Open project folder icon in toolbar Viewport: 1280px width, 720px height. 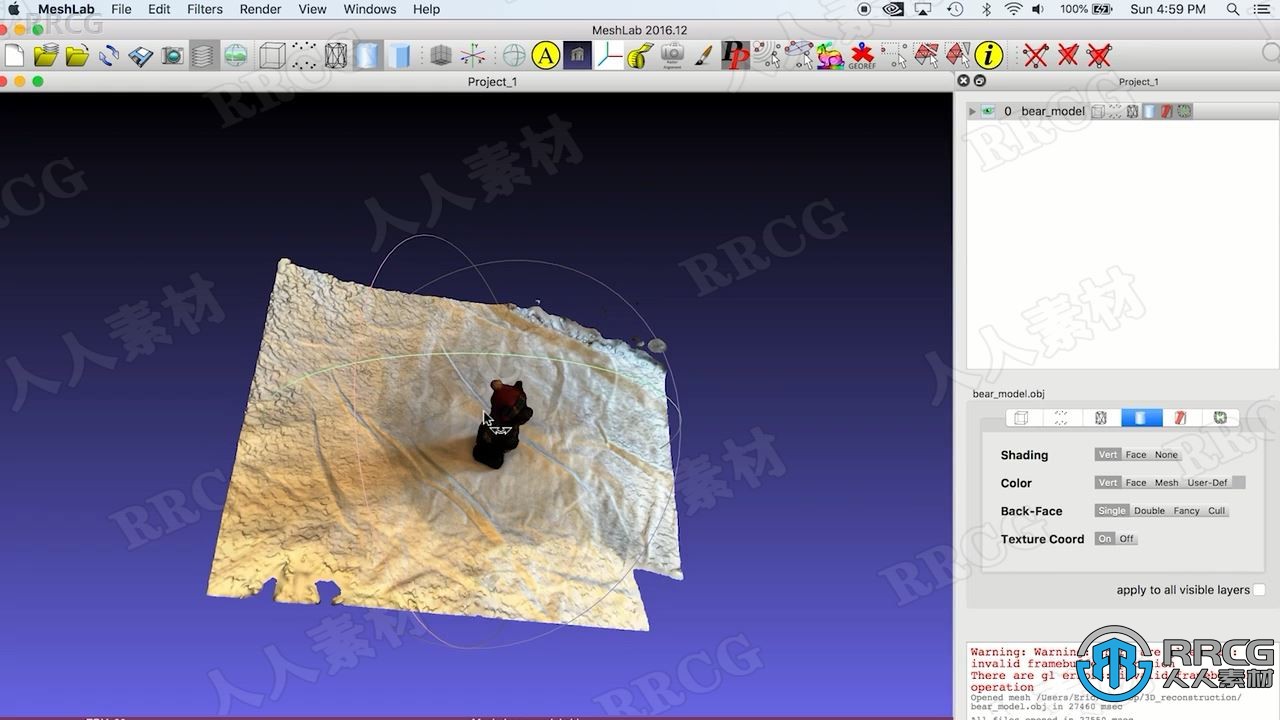[46, 55]
